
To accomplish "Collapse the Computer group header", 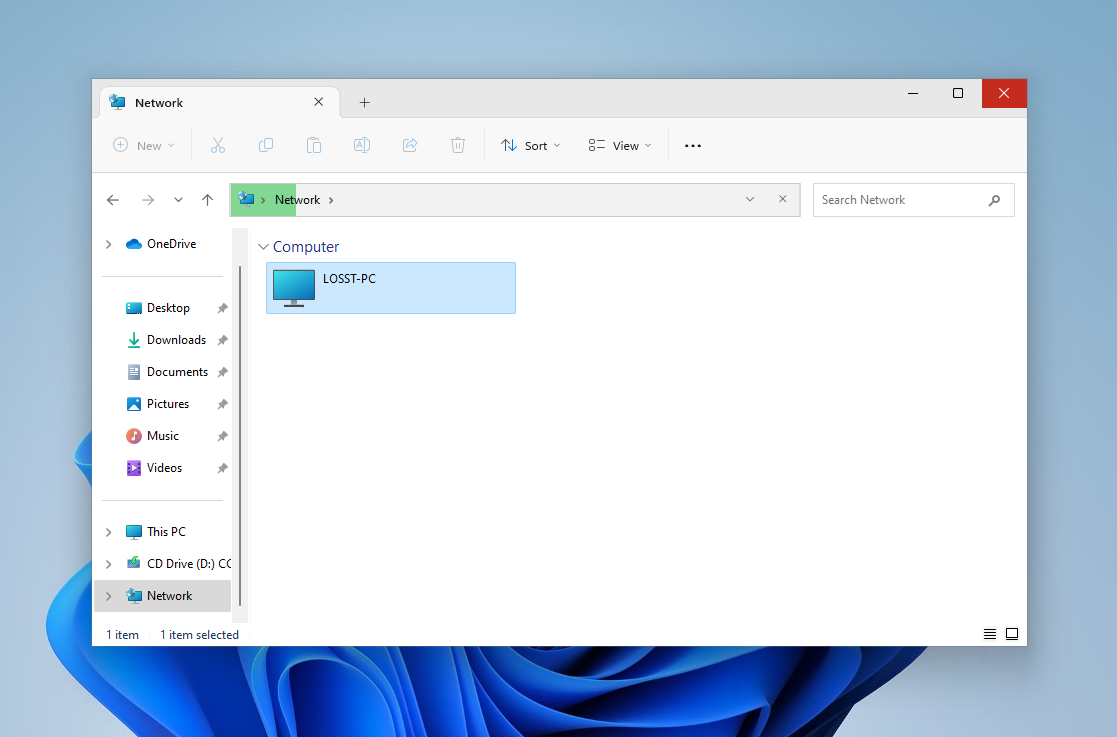I will point(264,247).
